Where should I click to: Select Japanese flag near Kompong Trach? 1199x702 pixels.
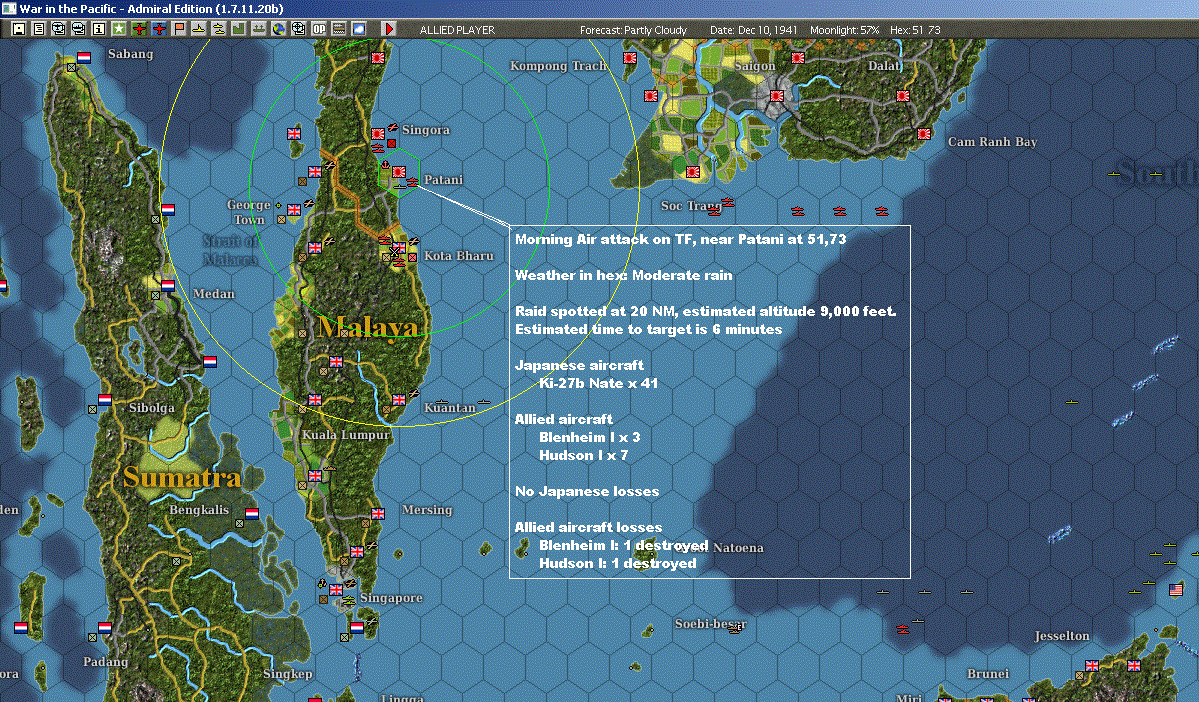click(x=629, y=58)
